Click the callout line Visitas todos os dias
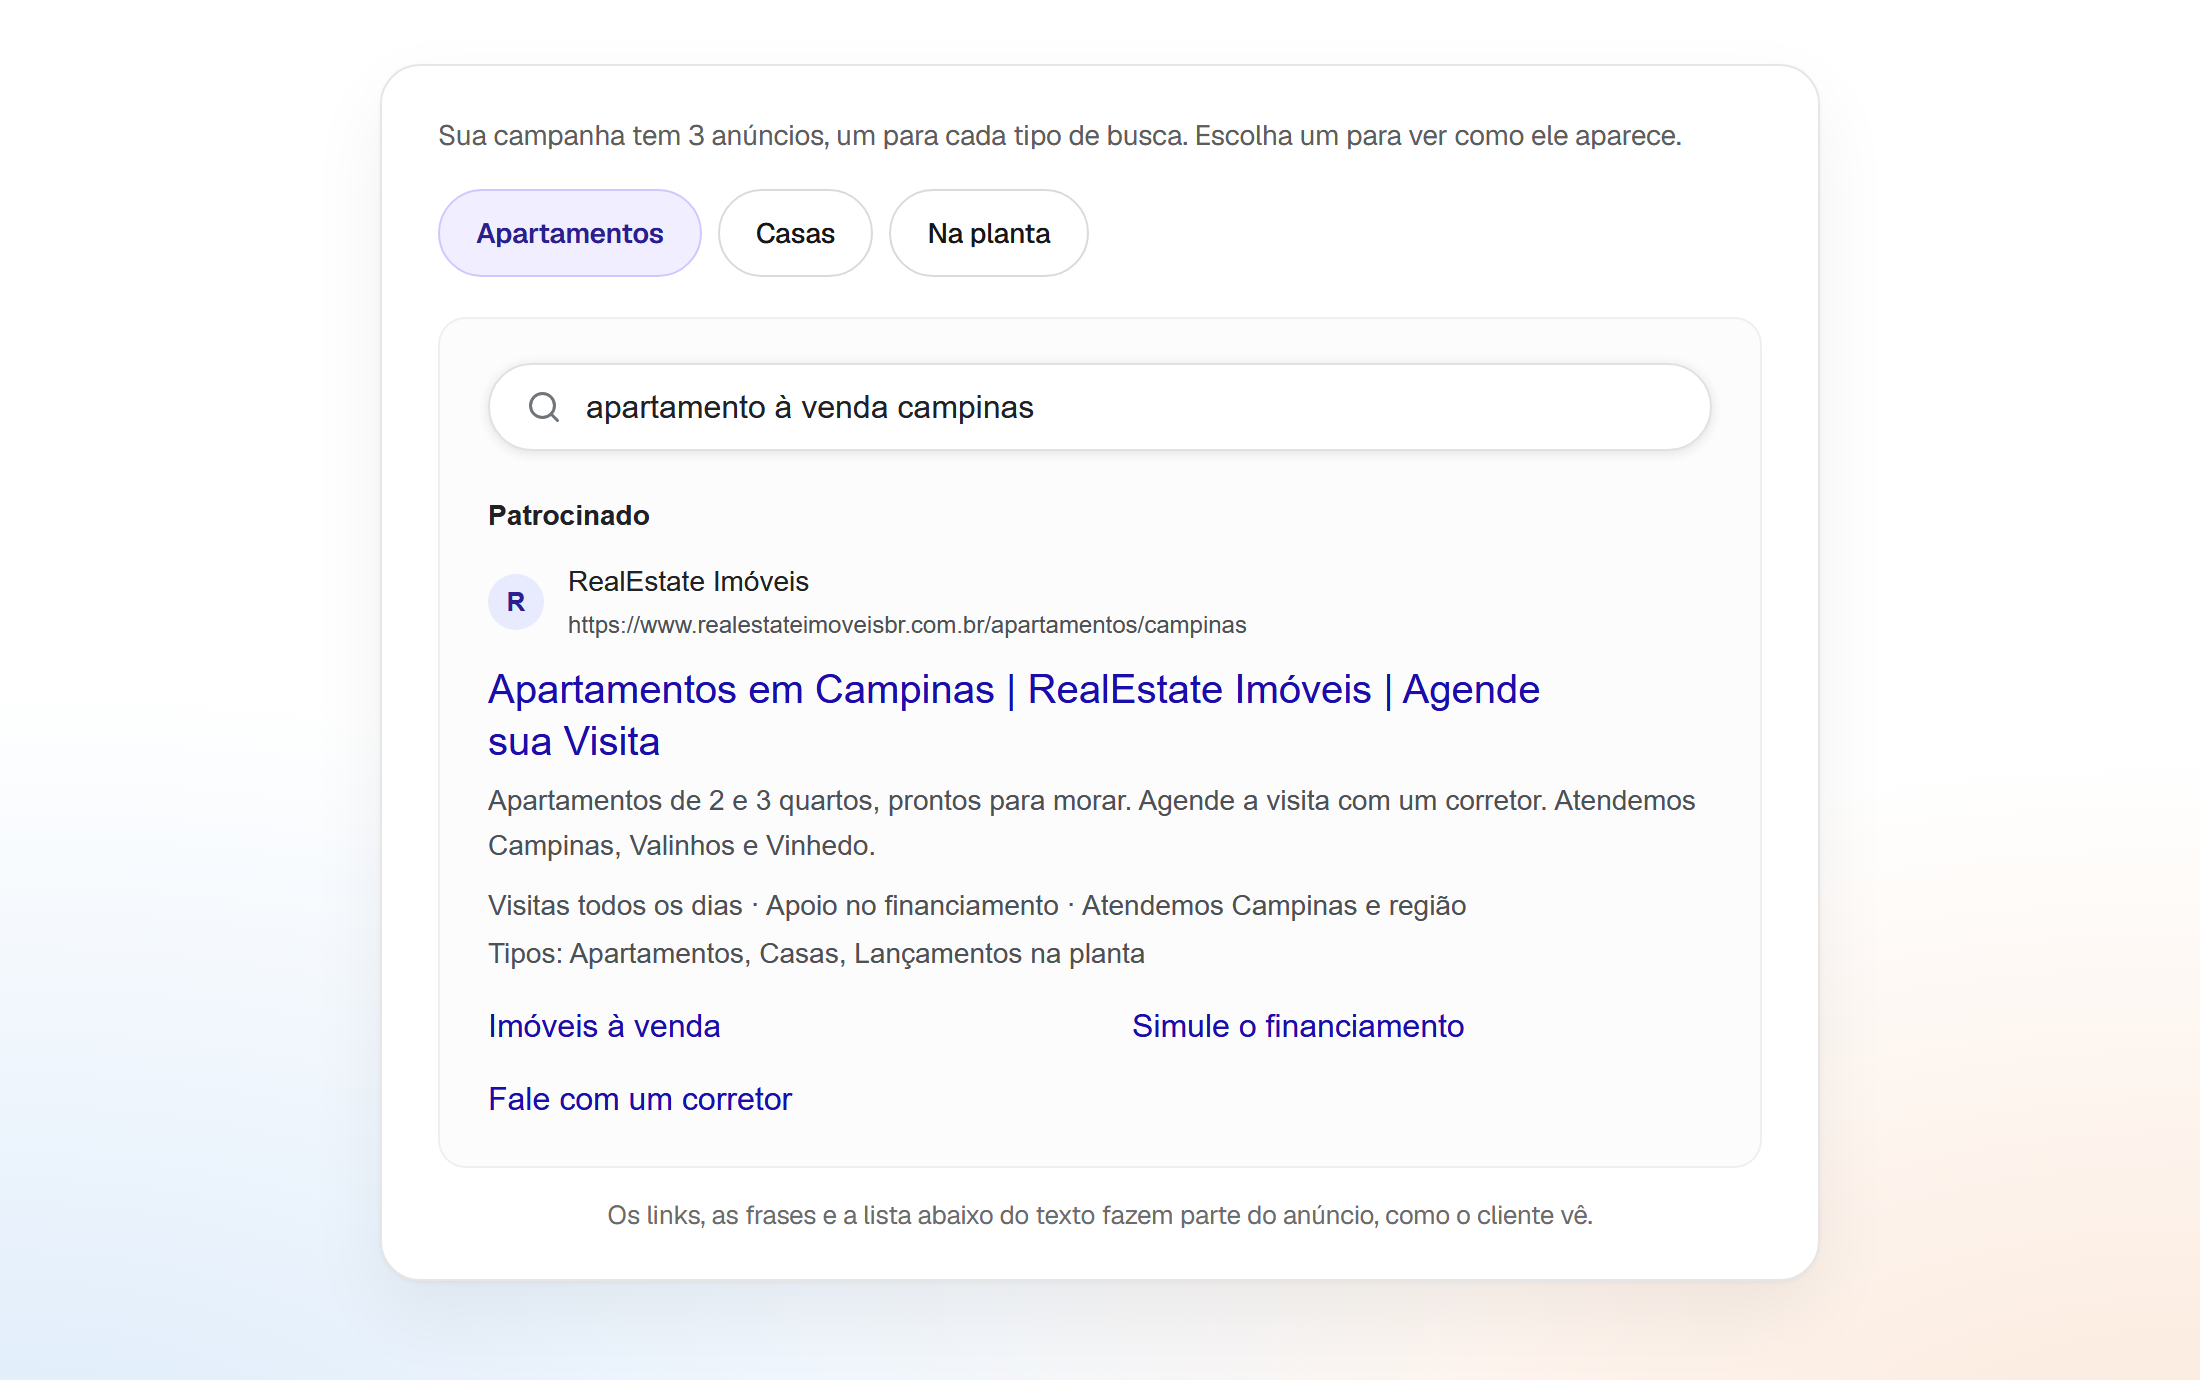The height and width of the screenshot is (1380, 2200). click(x=977, y=905)
